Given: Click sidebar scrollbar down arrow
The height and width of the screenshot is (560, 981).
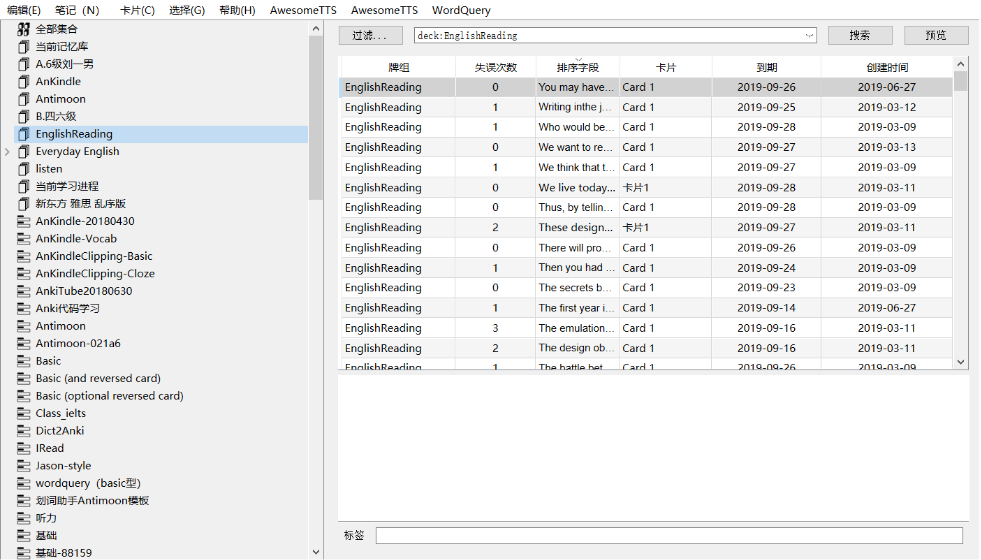Looking at the screenshot, I should click(x=316, y=552).
